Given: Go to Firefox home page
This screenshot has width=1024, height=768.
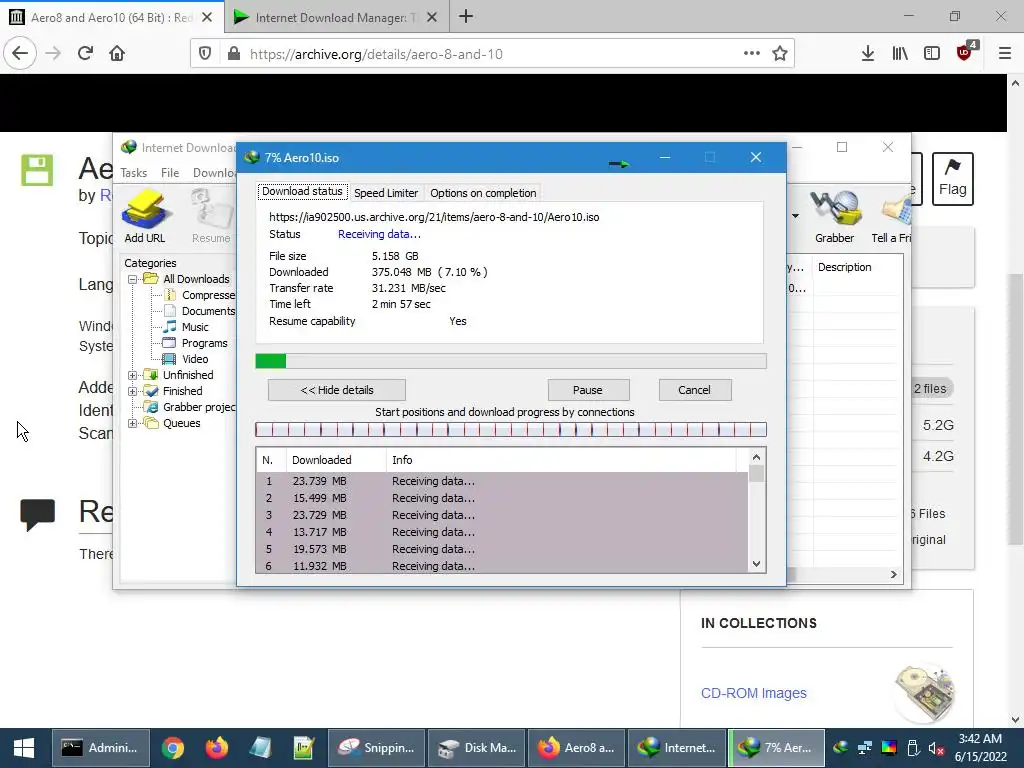Looking at the screenshot, I should point(117,53).
